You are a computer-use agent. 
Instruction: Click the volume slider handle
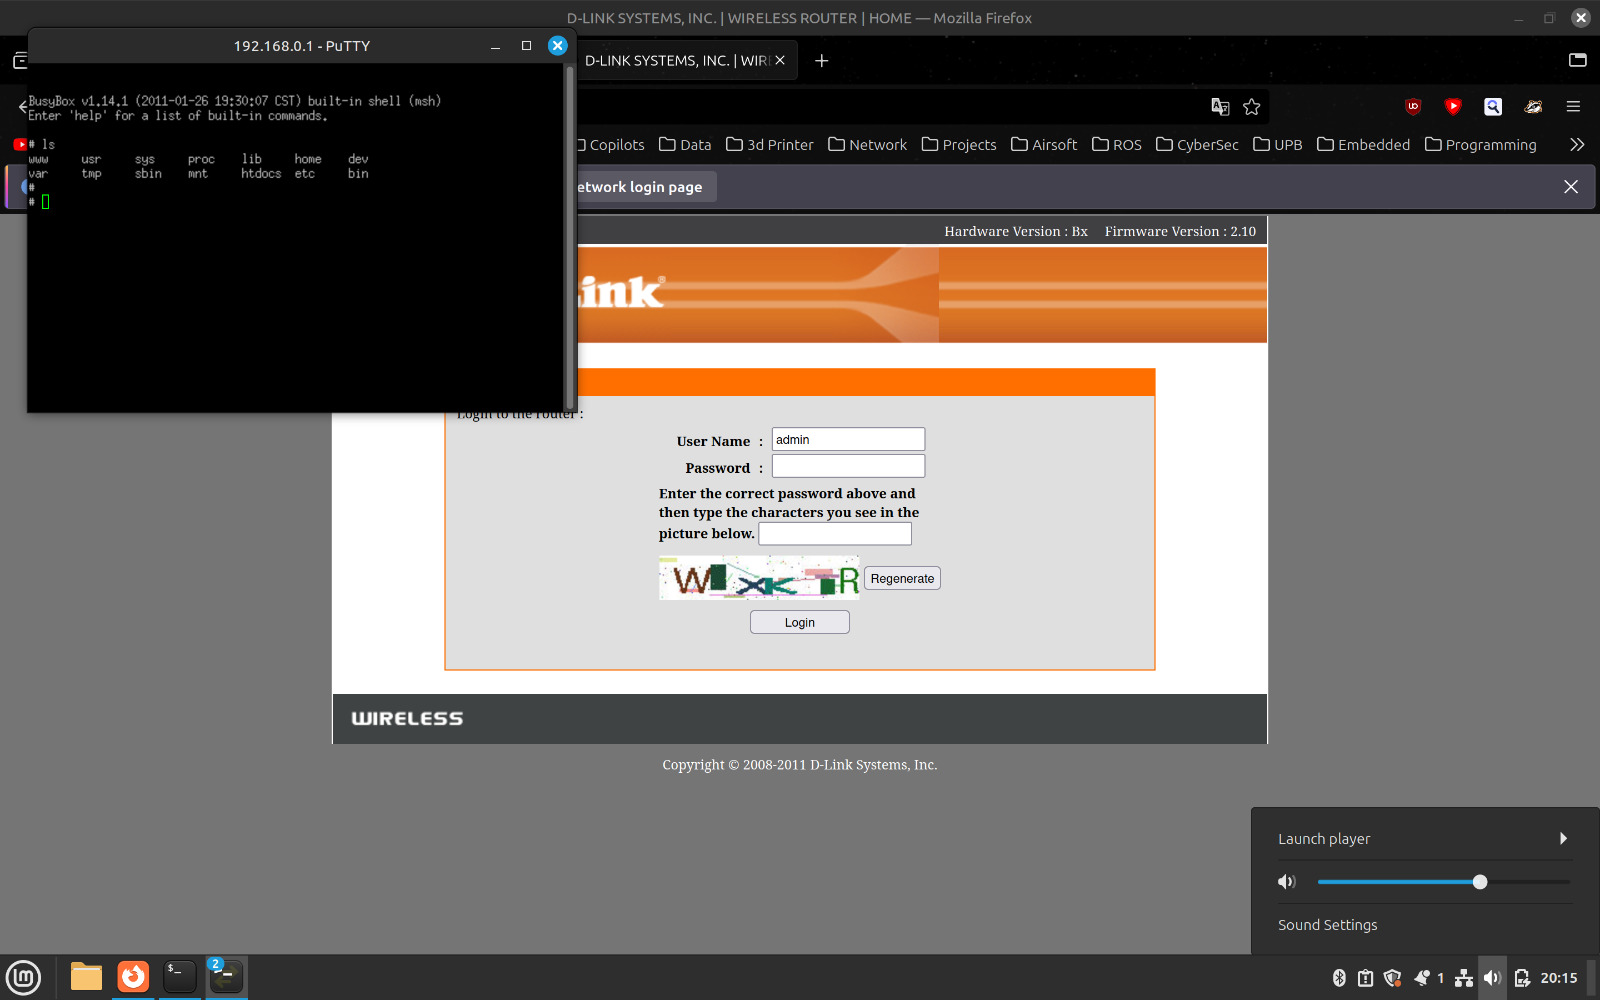1480,882
